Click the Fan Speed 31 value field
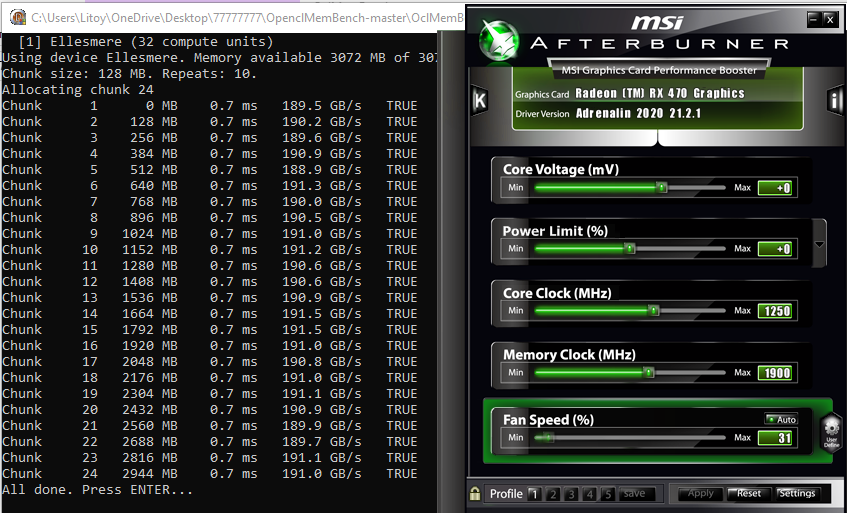Image resolution: width=847 pixels, height=513 pixels. [775, 438]
